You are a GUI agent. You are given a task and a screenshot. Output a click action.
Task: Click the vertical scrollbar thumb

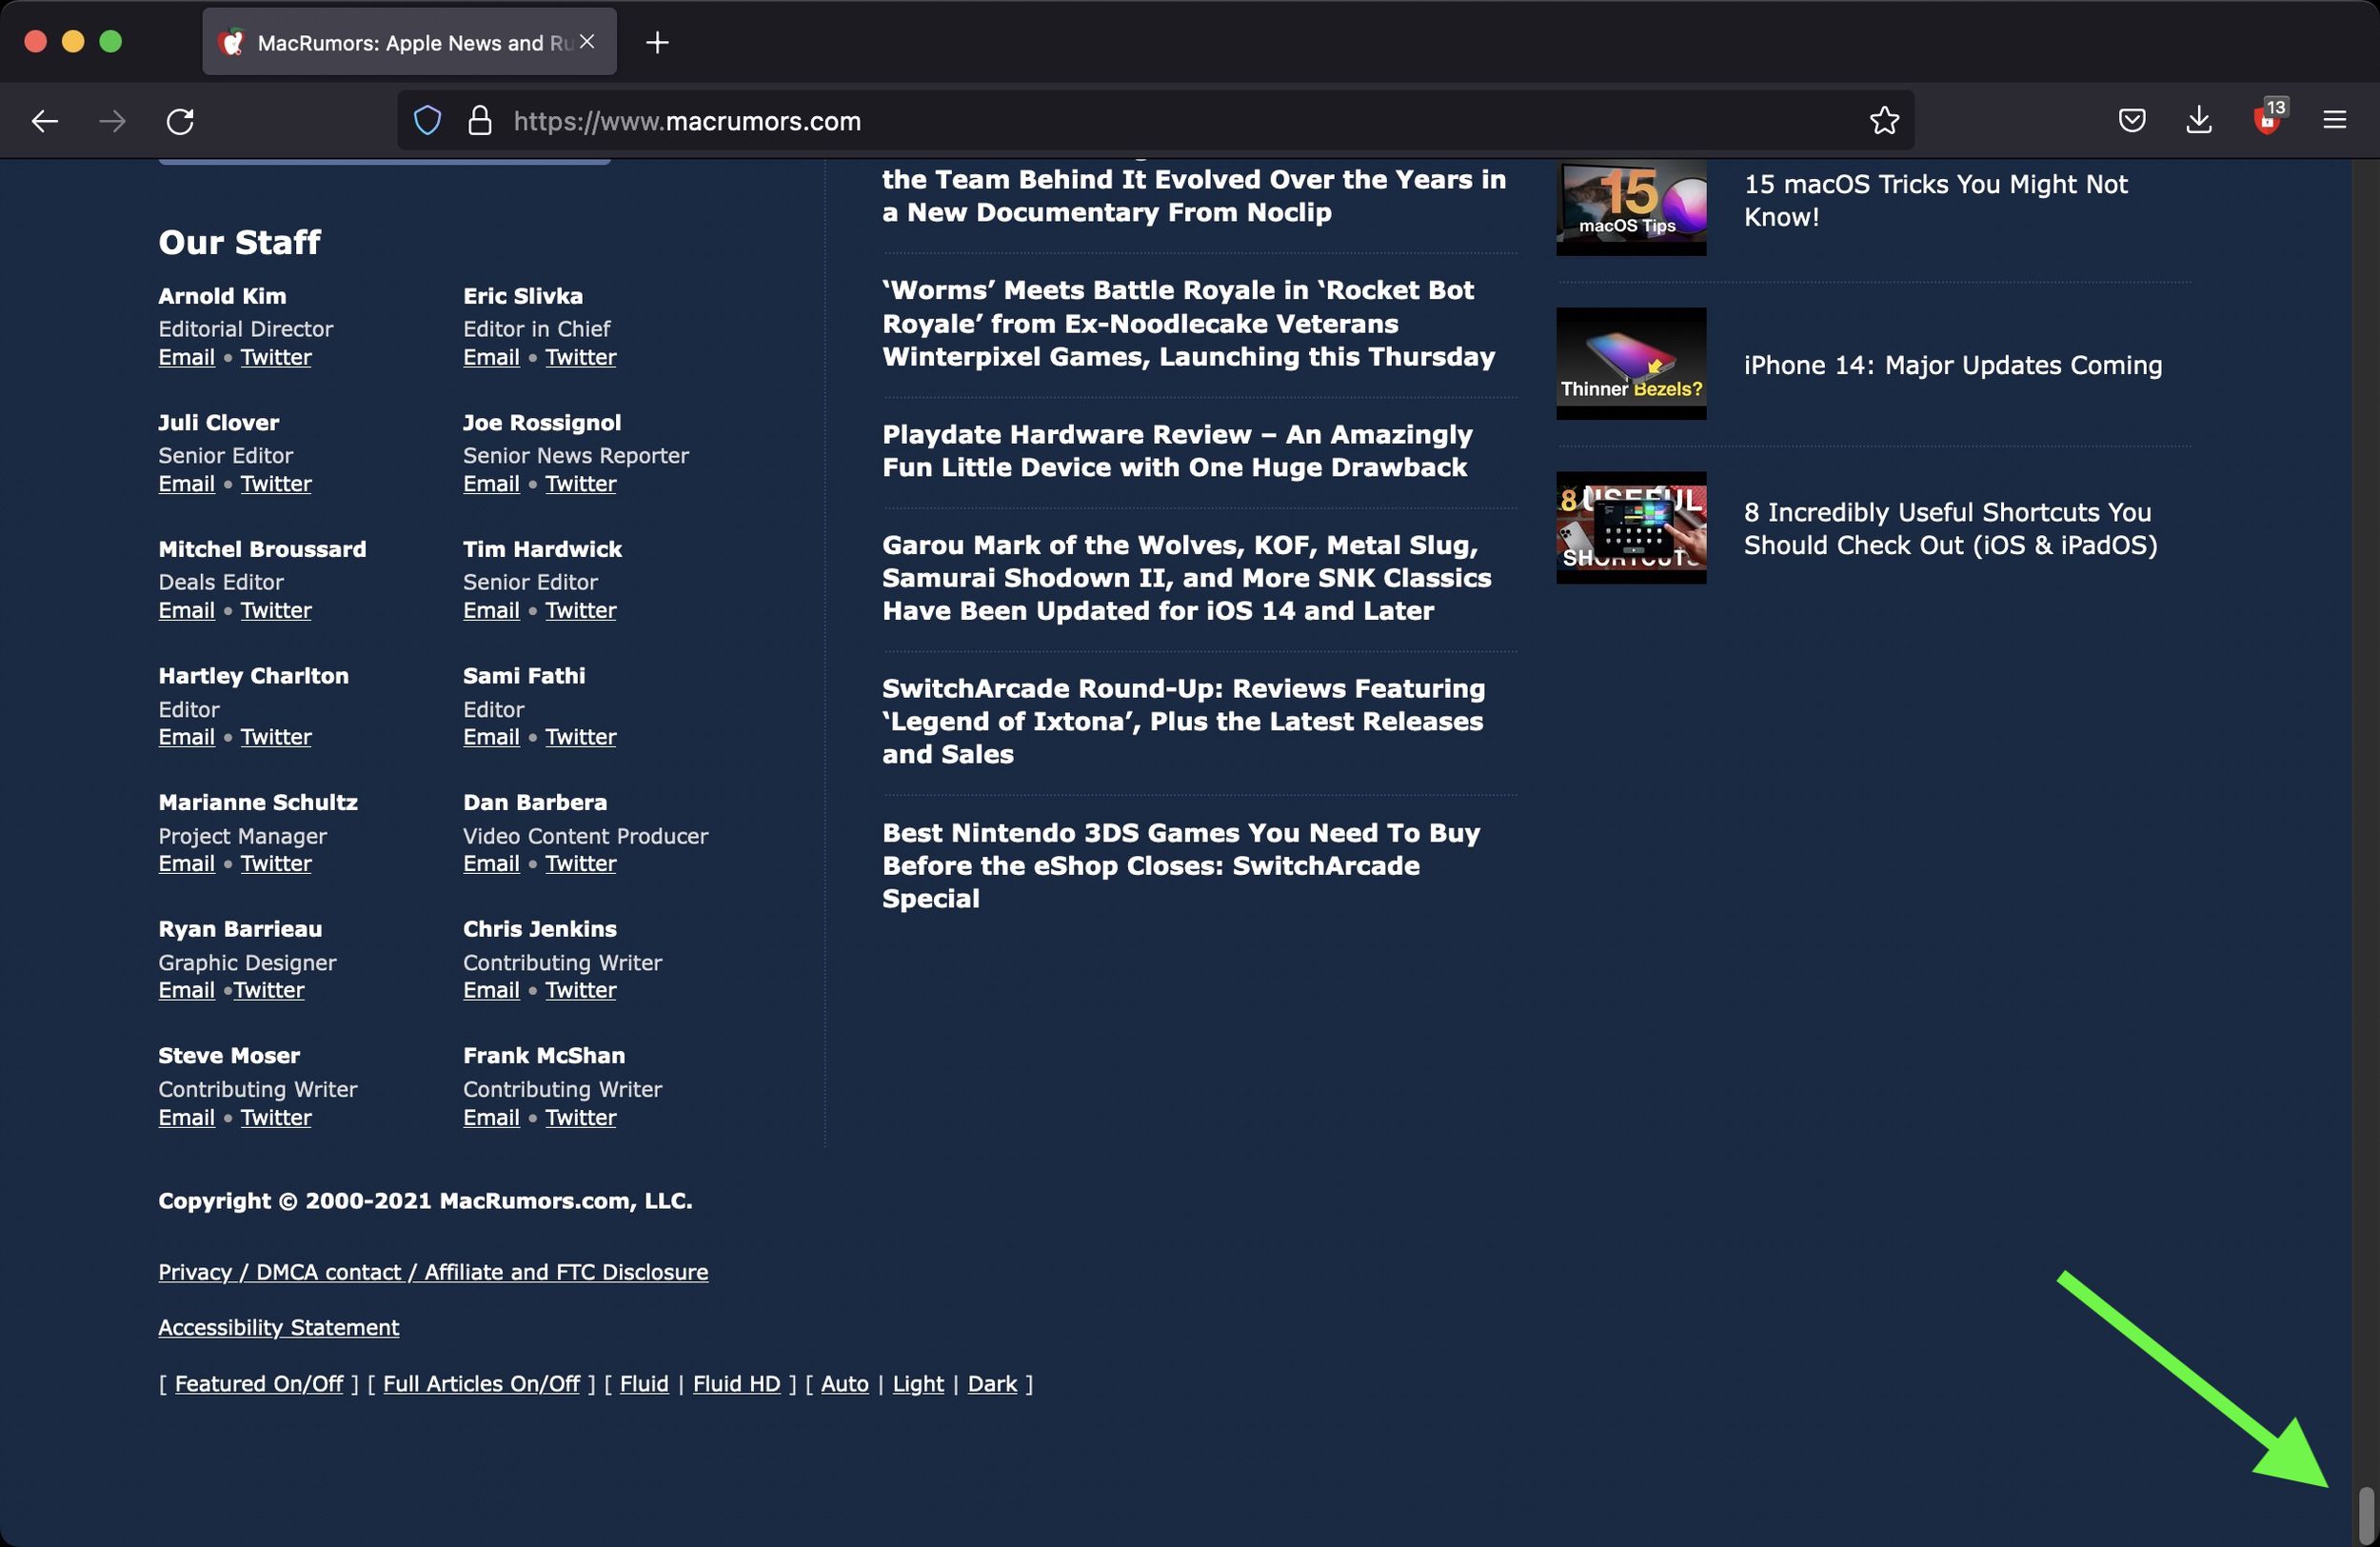point(2366,1514)
